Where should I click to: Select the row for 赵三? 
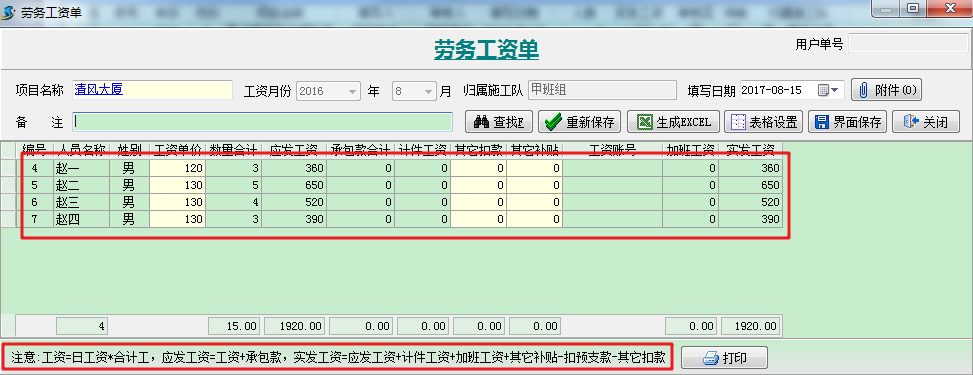pyautogui.click(x=400, y=202)
